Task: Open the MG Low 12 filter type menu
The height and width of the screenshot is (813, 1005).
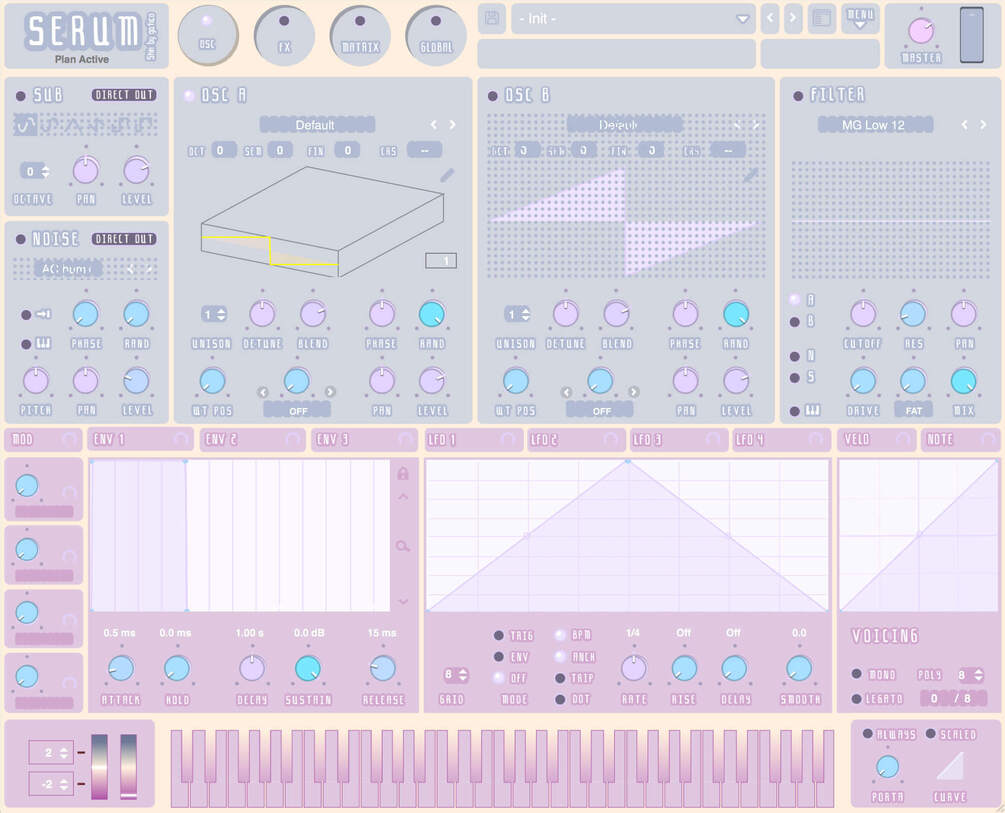Action: point(875,125)
